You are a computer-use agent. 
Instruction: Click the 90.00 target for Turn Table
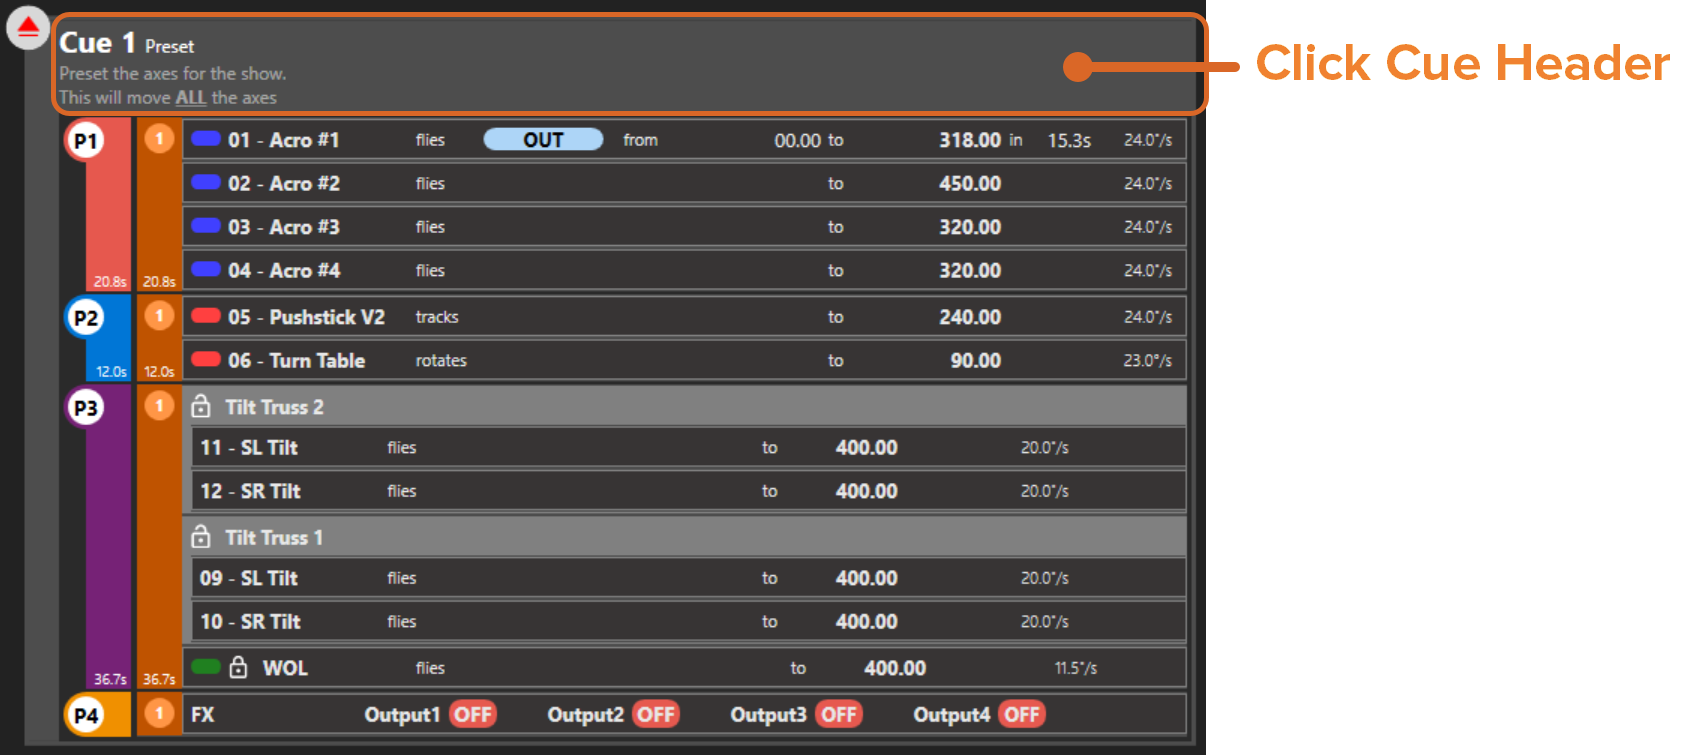[976, 361]
